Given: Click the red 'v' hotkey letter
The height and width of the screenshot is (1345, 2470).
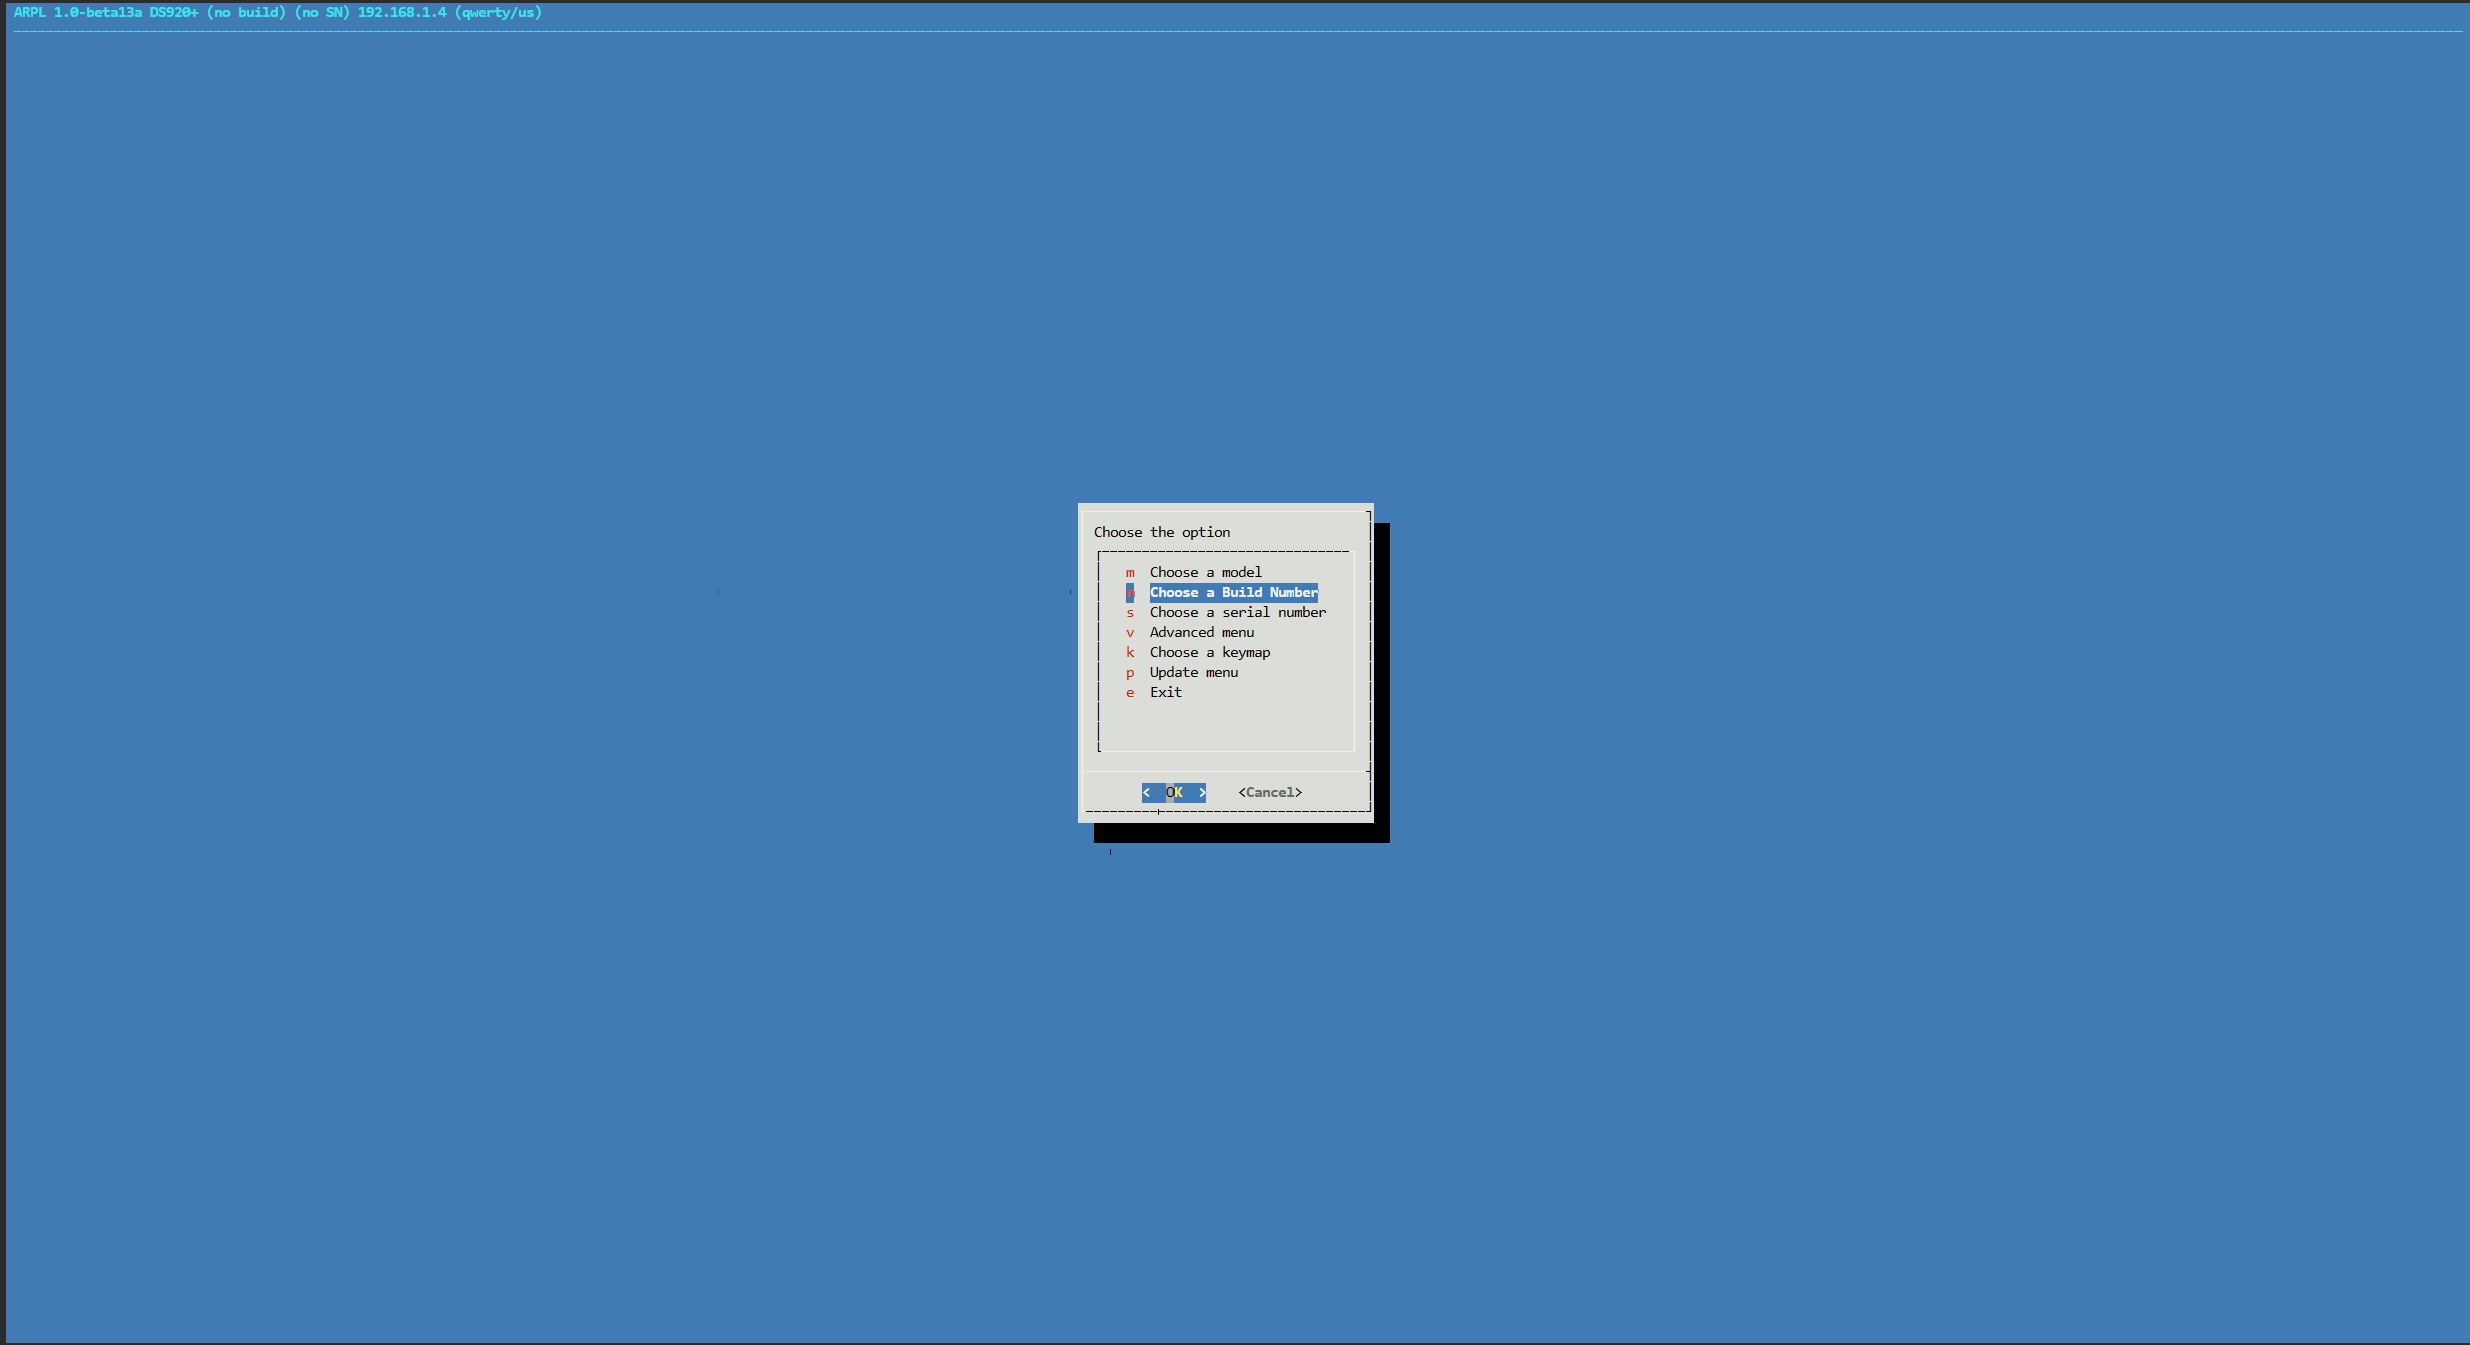Looking at the screenshot, I should click(x=1130, y=633).
